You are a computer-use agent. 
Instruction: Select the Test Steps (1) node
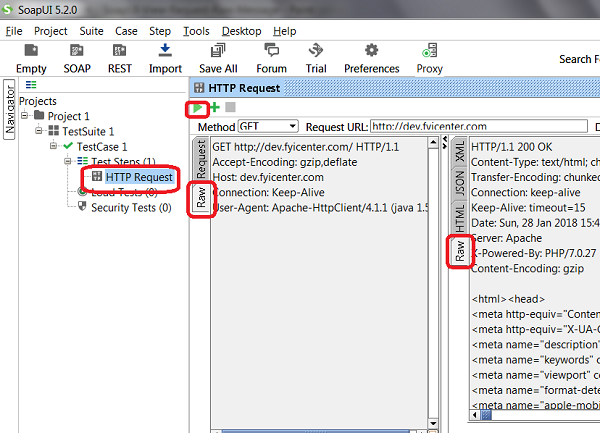coord(123,161)
